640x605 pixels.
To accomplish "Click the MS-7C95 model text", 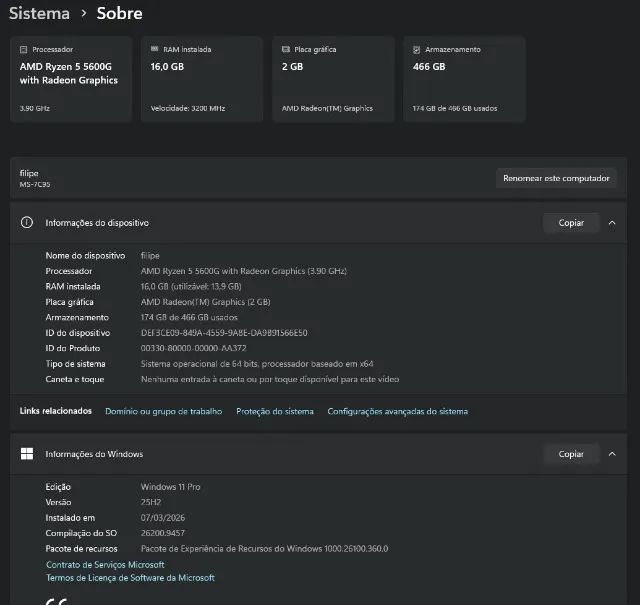I will (35, 185).
